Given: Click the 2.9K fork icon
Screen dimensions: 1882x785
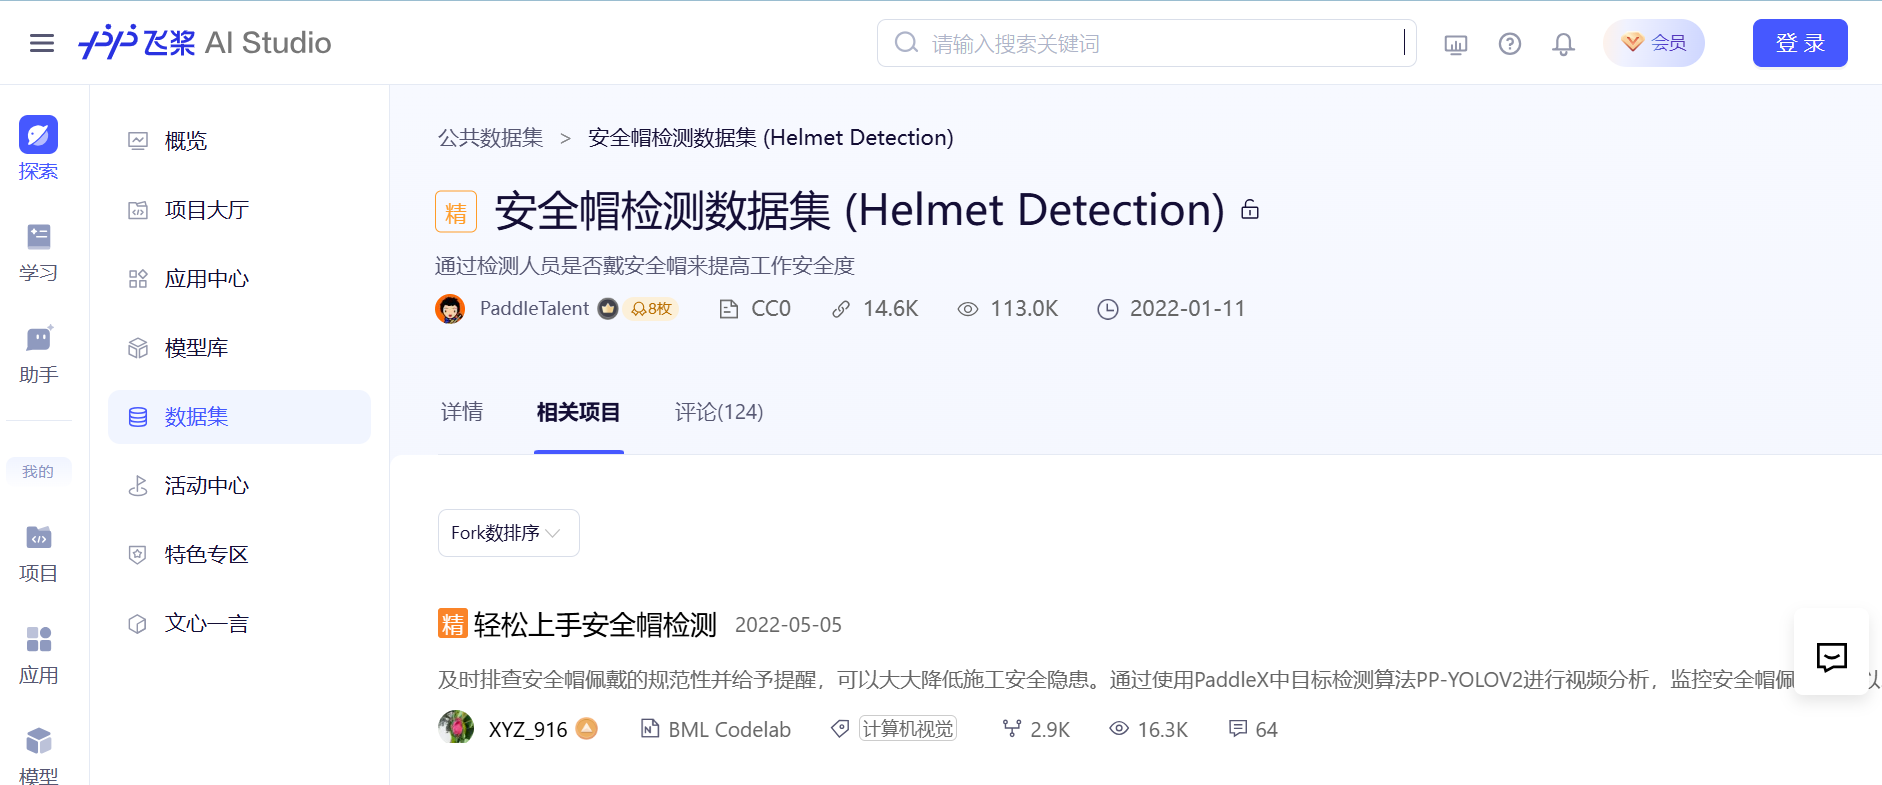Looking at the screenshot, I should coord(1012,729).
